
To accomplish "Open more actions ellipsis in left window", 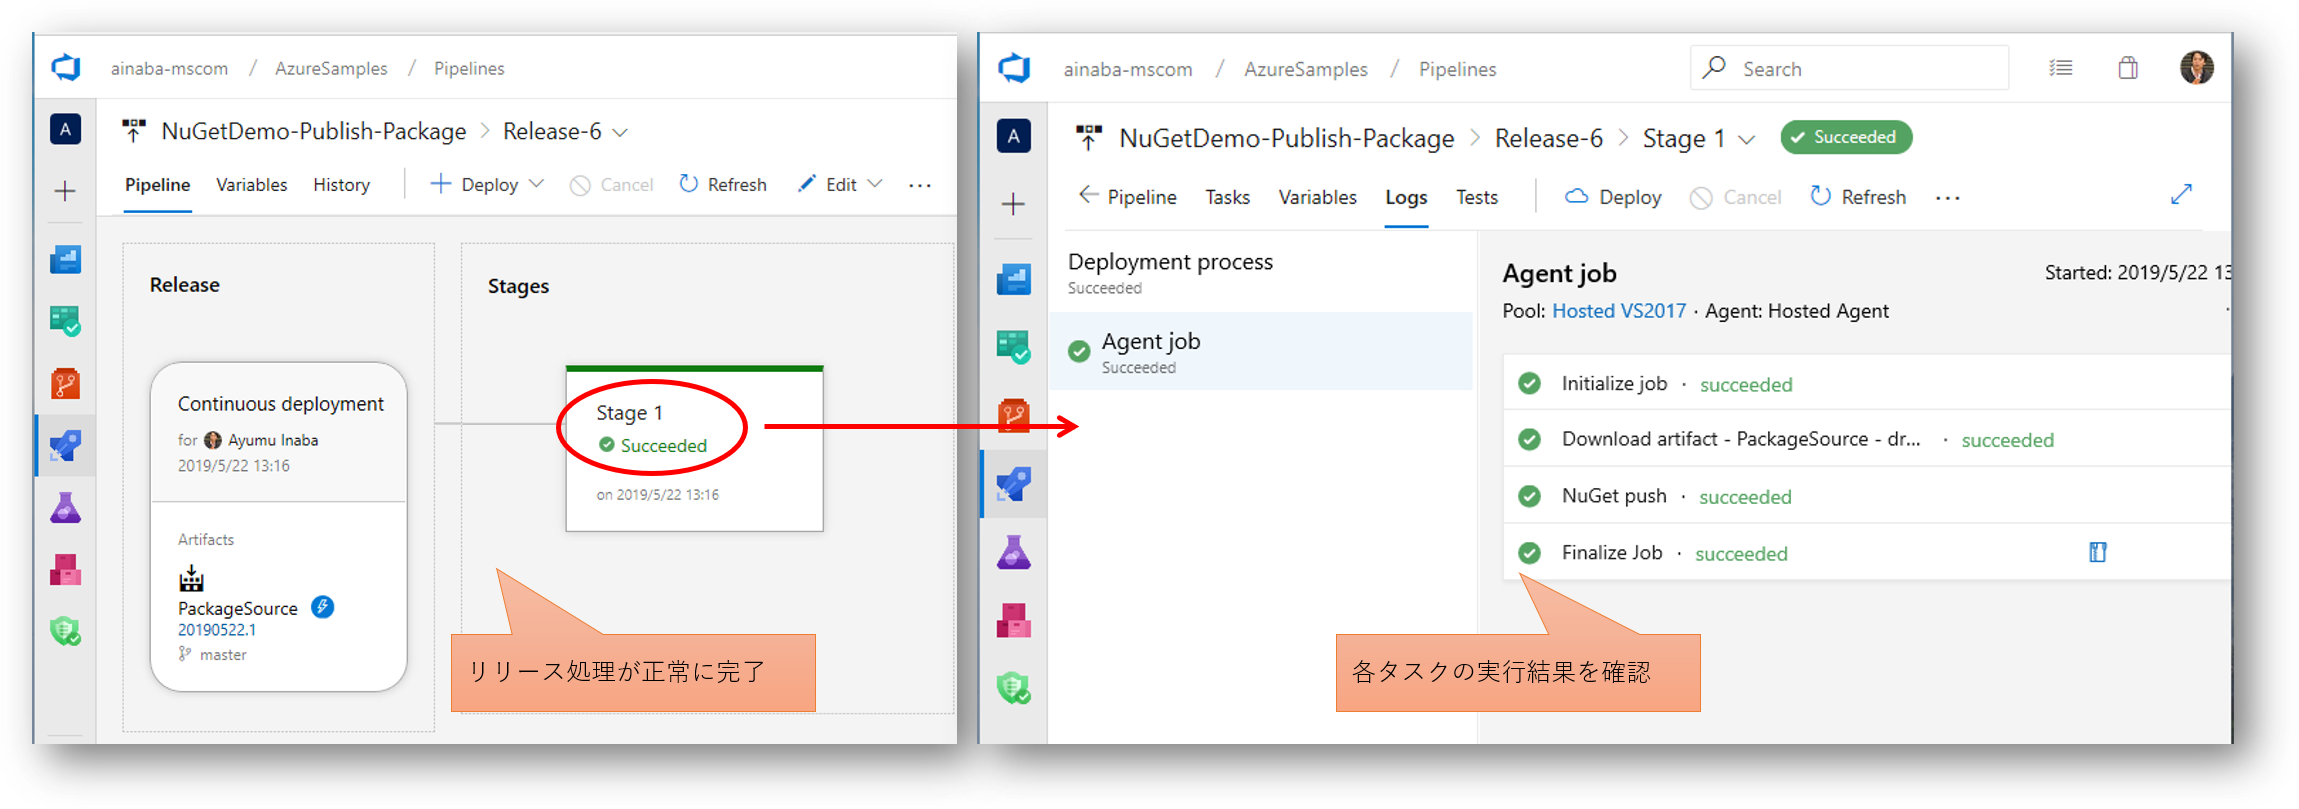I will click(920, 185).
